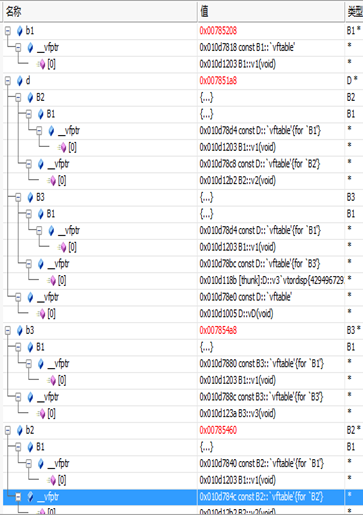Collapse __vfptr valued 0x010d78e0 const D::`vftable'
Image resolution: width=363 pixels, height=515 pixels.
click(x=18, y=297)
